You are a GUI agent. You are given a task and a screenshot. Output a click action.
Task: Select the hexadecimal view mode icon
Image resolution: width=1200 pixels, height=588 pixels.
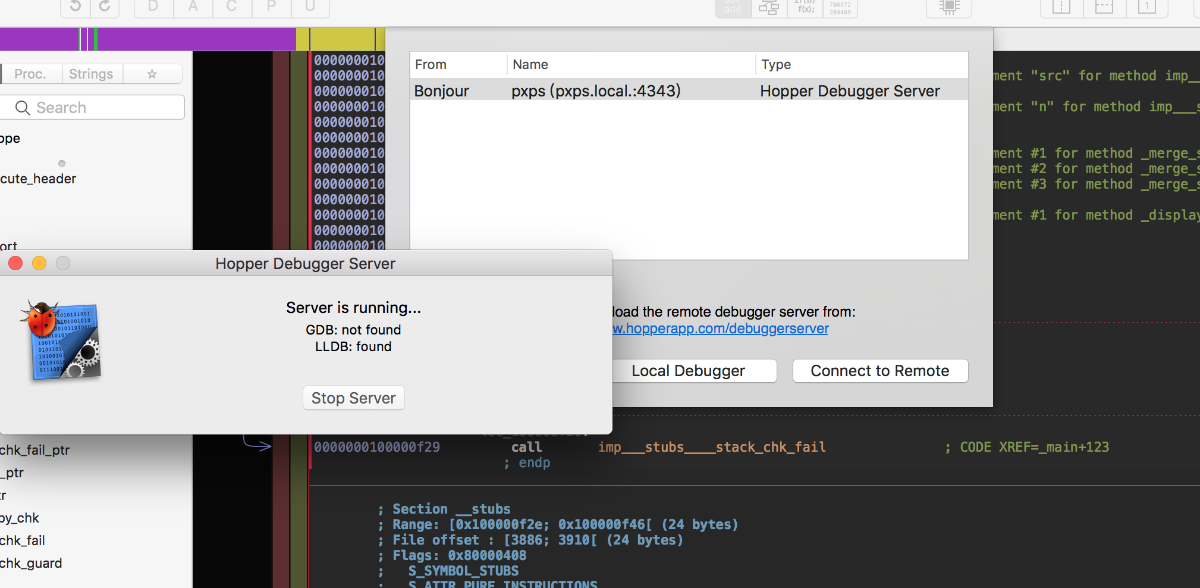[838, 7]
